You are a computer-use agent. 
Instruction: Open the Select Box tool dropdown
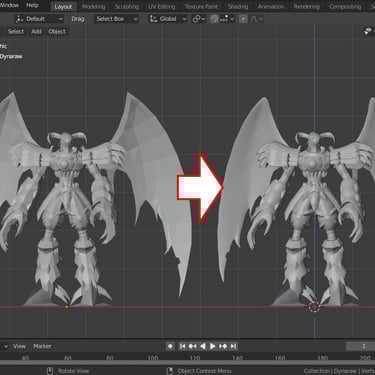click(116, 19)
